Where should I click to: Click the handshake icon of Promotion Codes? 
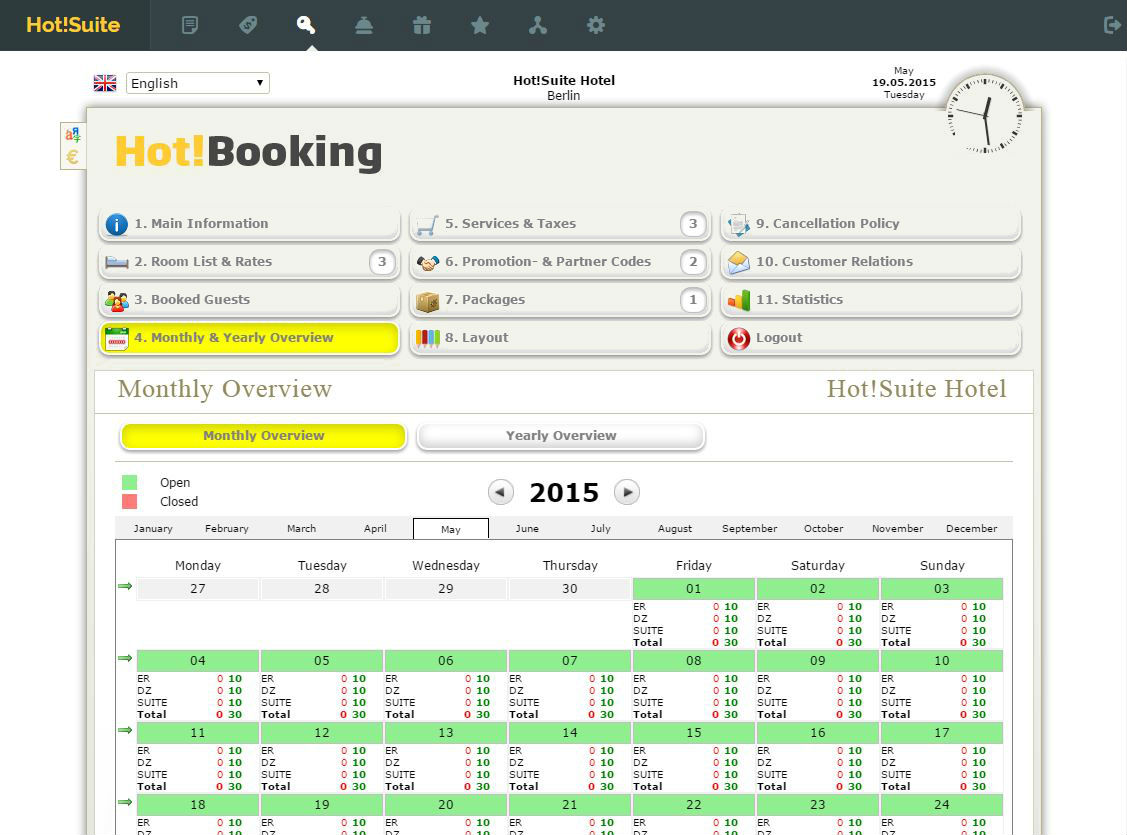pos(428,263)
